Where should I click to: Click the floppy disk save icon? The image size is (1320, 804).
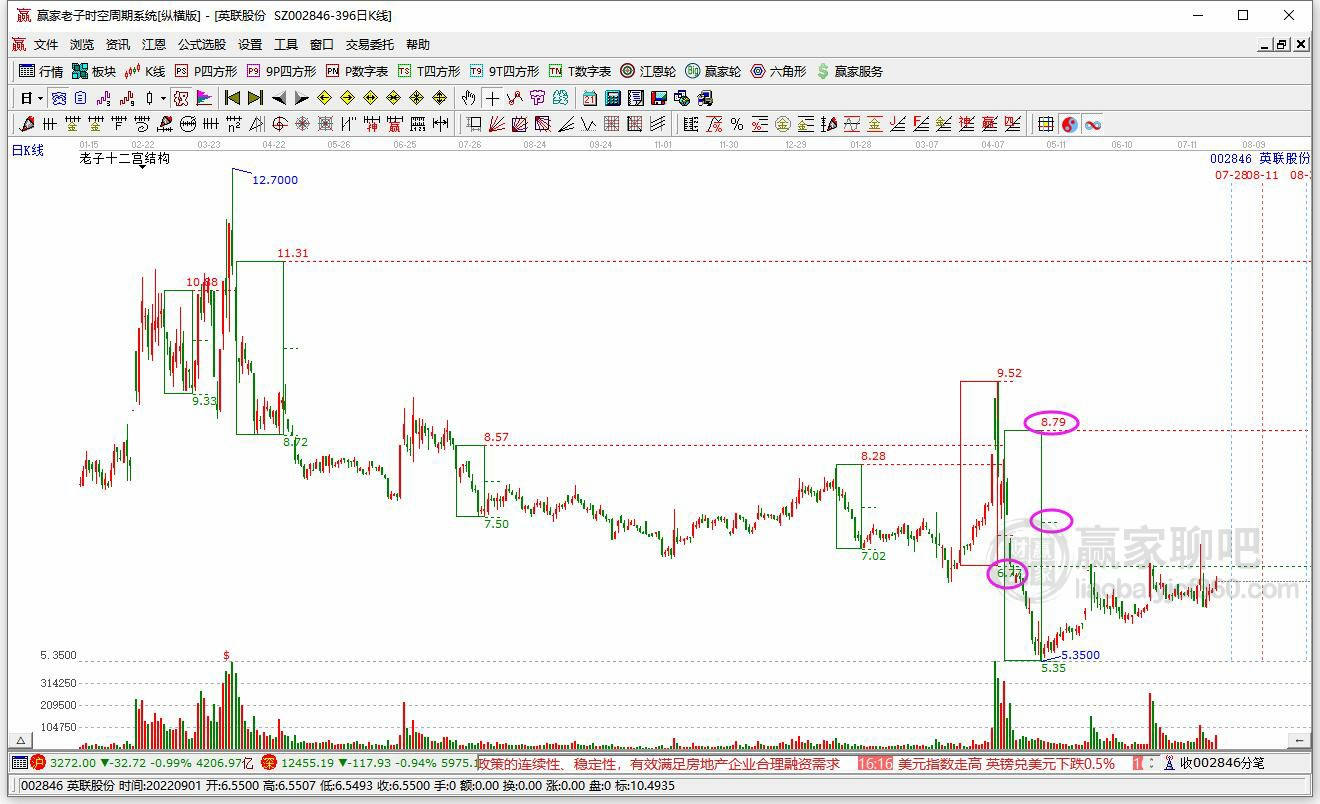658,98
